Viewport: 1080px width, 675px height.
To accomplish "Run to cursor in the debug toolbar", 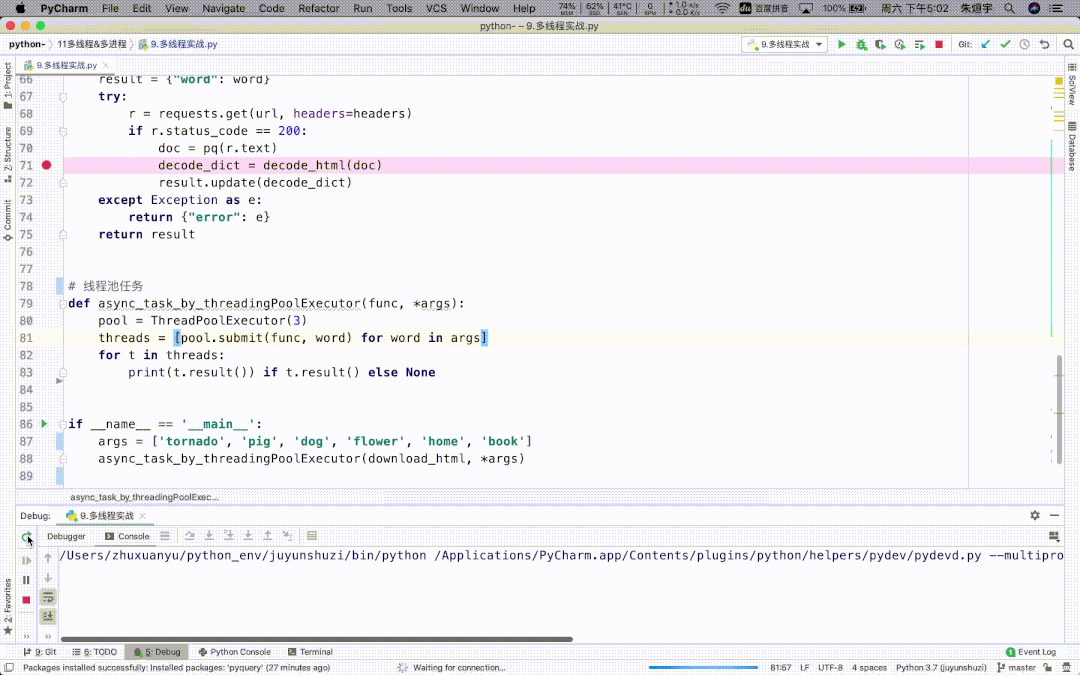I will pyautogui.click(x=287, y=536).
